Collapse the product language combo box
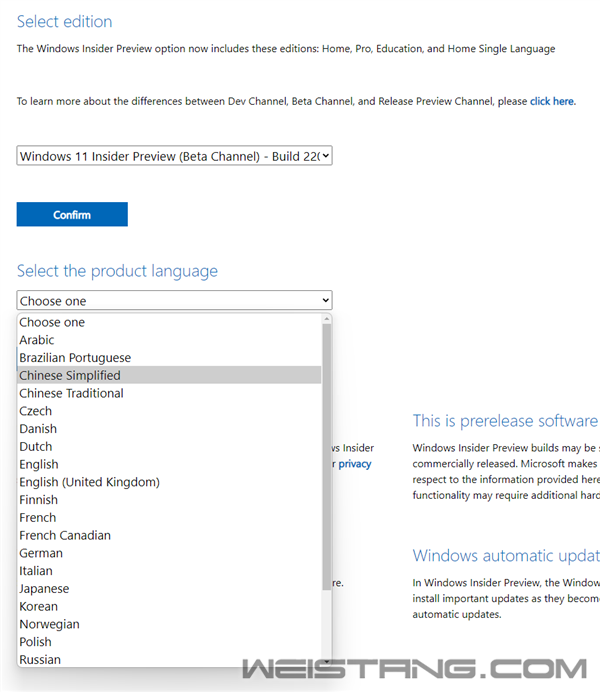This screenshot has width=600, height=692. pyautogui.click(x=174, y=301)
